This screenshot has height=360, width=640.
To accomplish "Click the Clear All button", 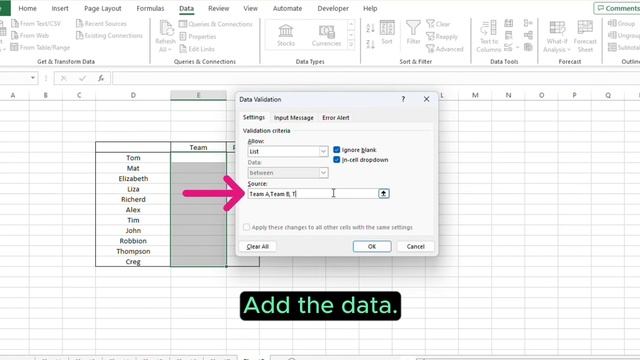I will pos(258,247).
